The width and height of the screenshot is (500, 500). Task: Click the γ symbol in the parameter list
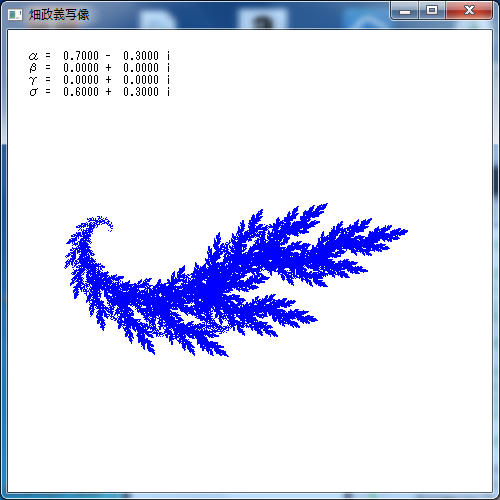pyautogui.click(x=33, y=80)
